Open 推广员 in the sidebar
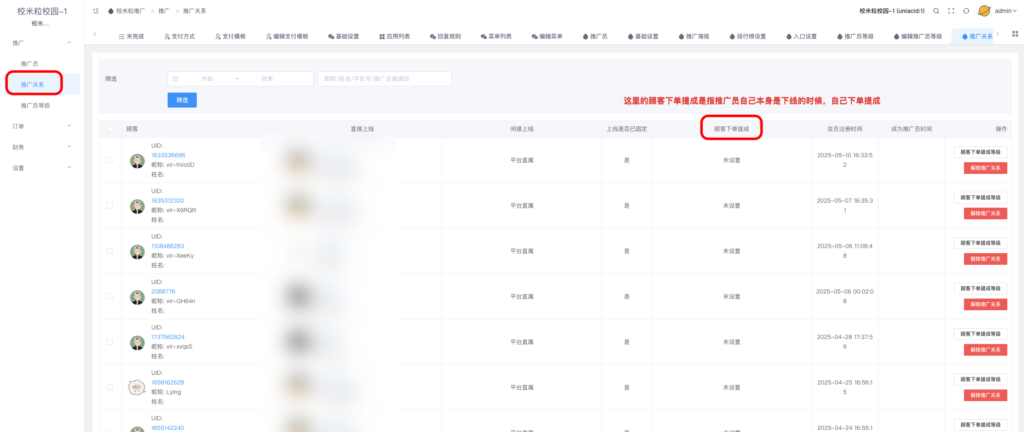Viewport: 1024px width, 432px height. (30, 64)
